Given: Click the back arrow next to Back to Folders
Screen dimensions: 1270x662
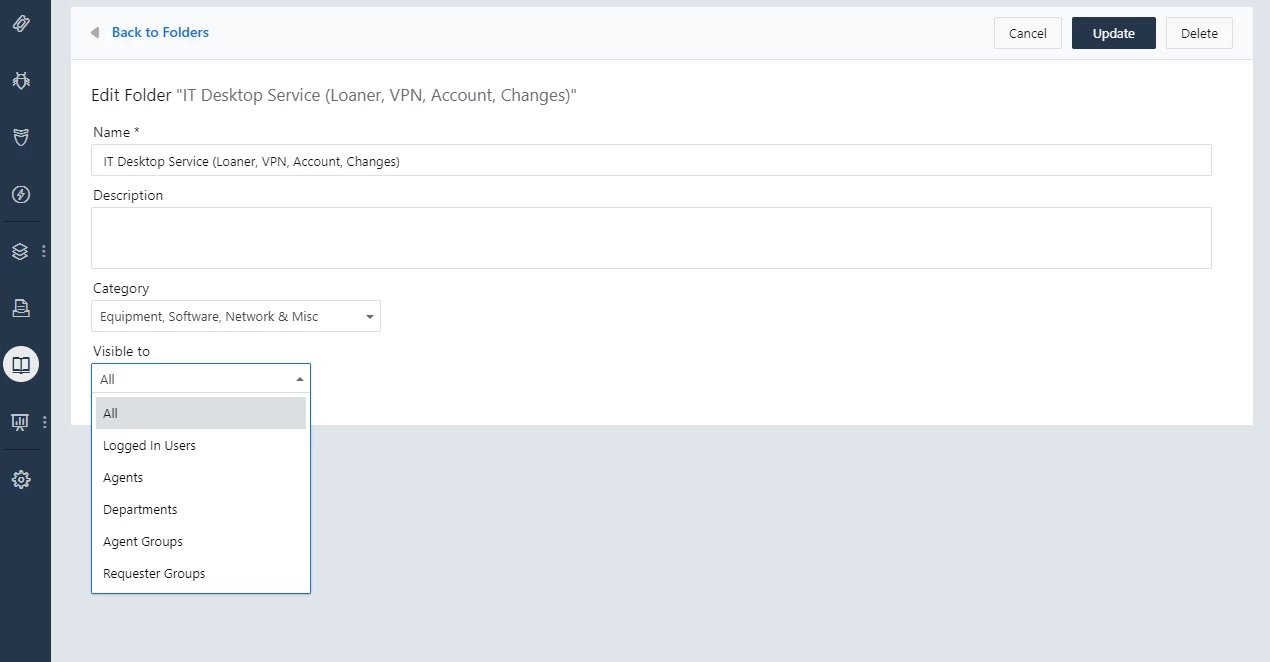Looking at the screenshot, I should coord(95,33).
